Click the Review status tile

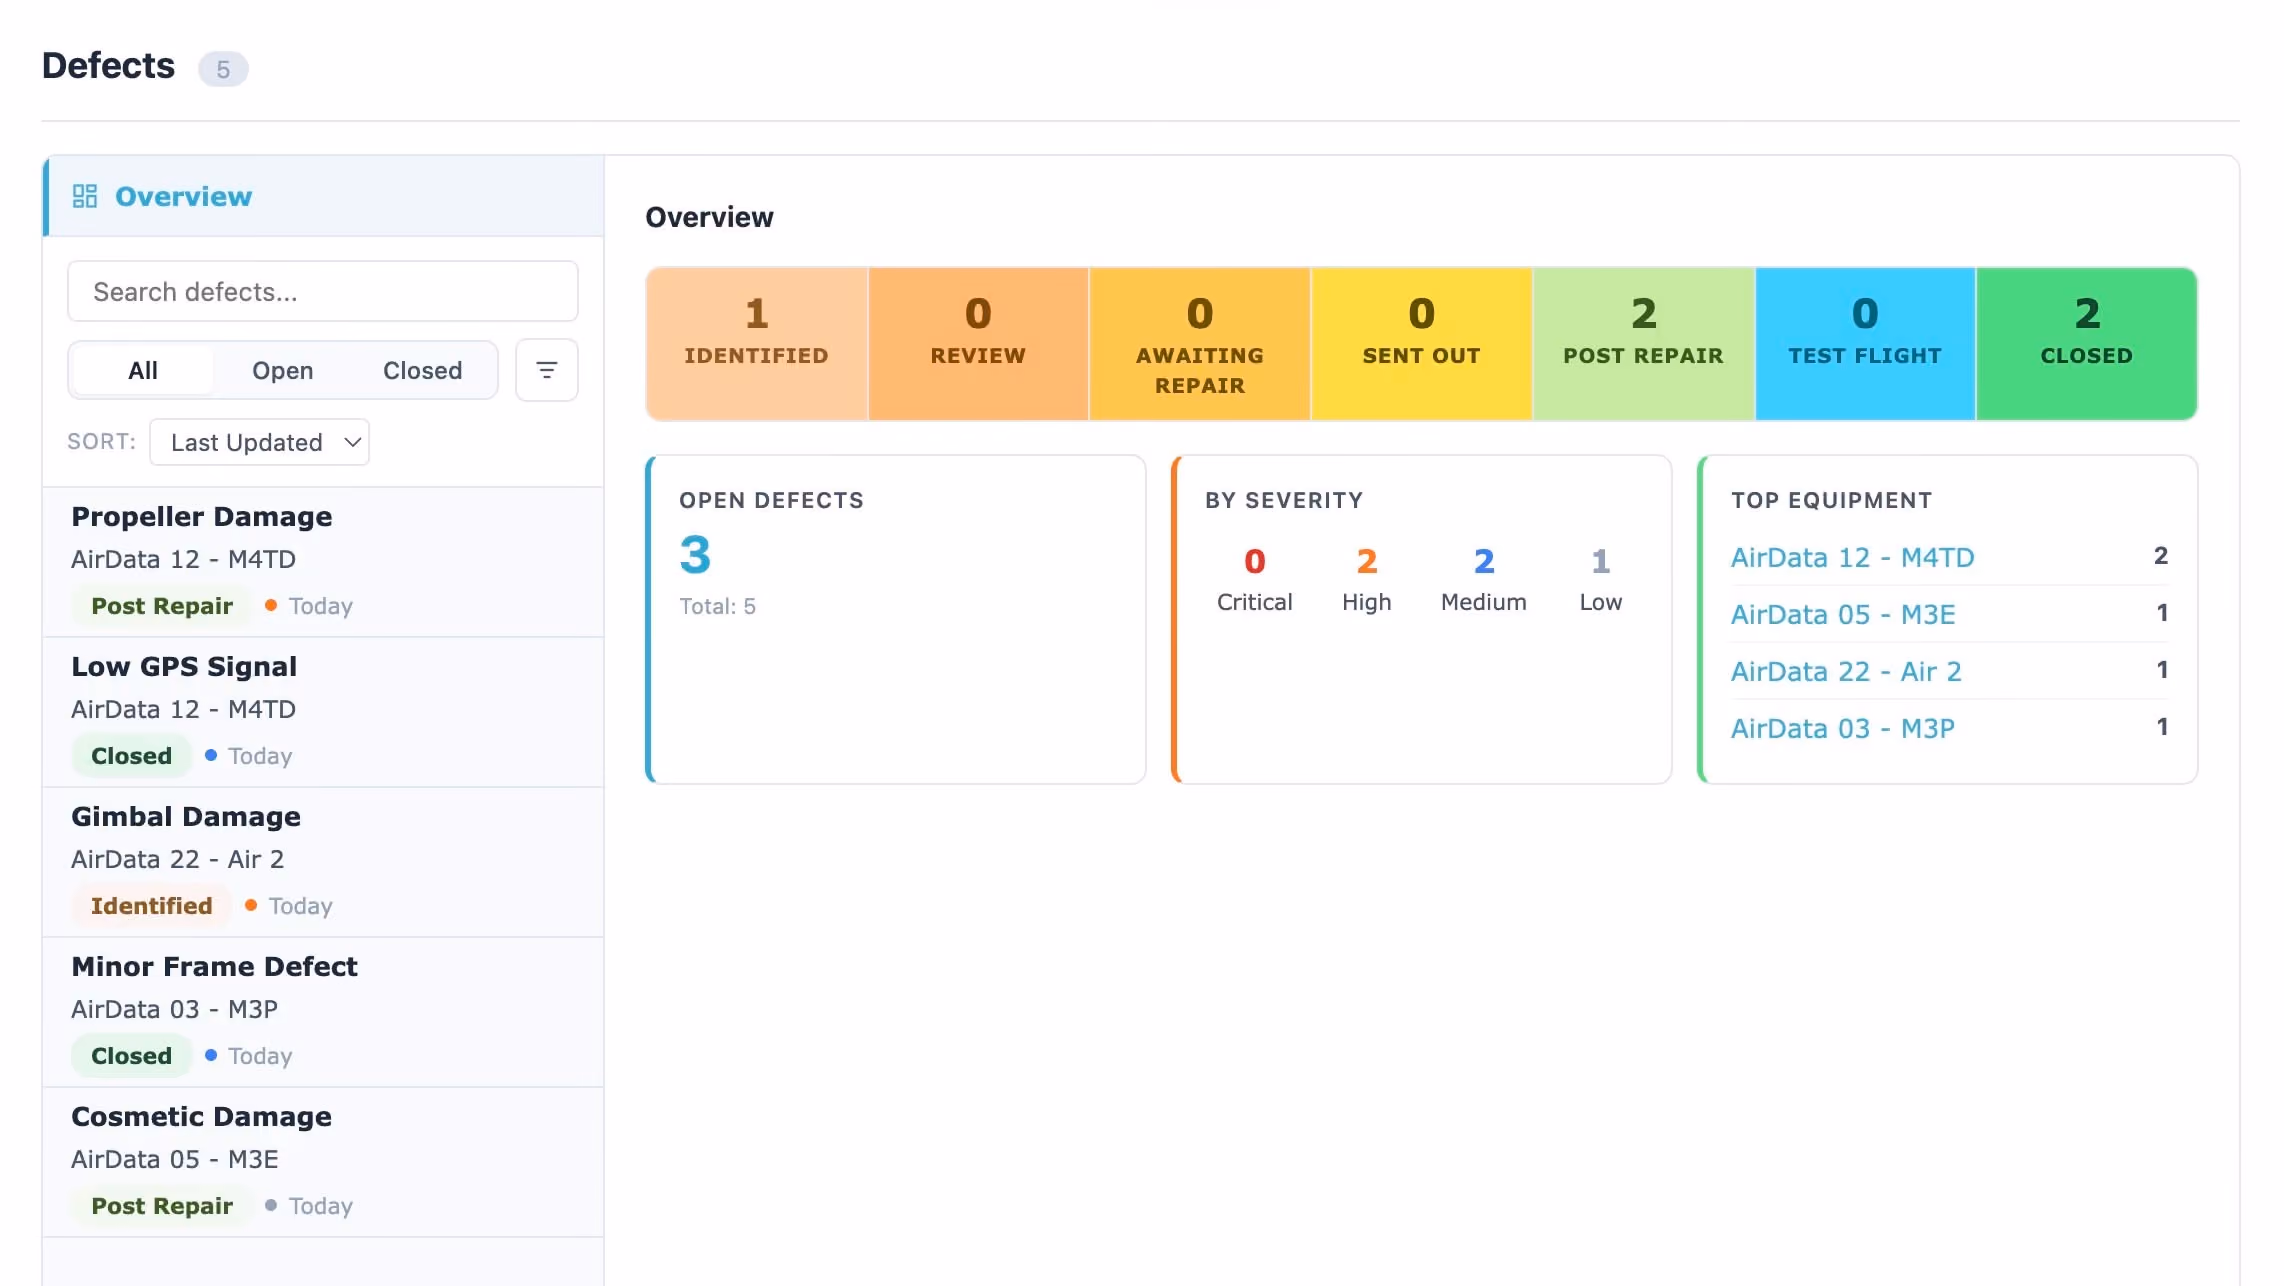tap(978, 343)
